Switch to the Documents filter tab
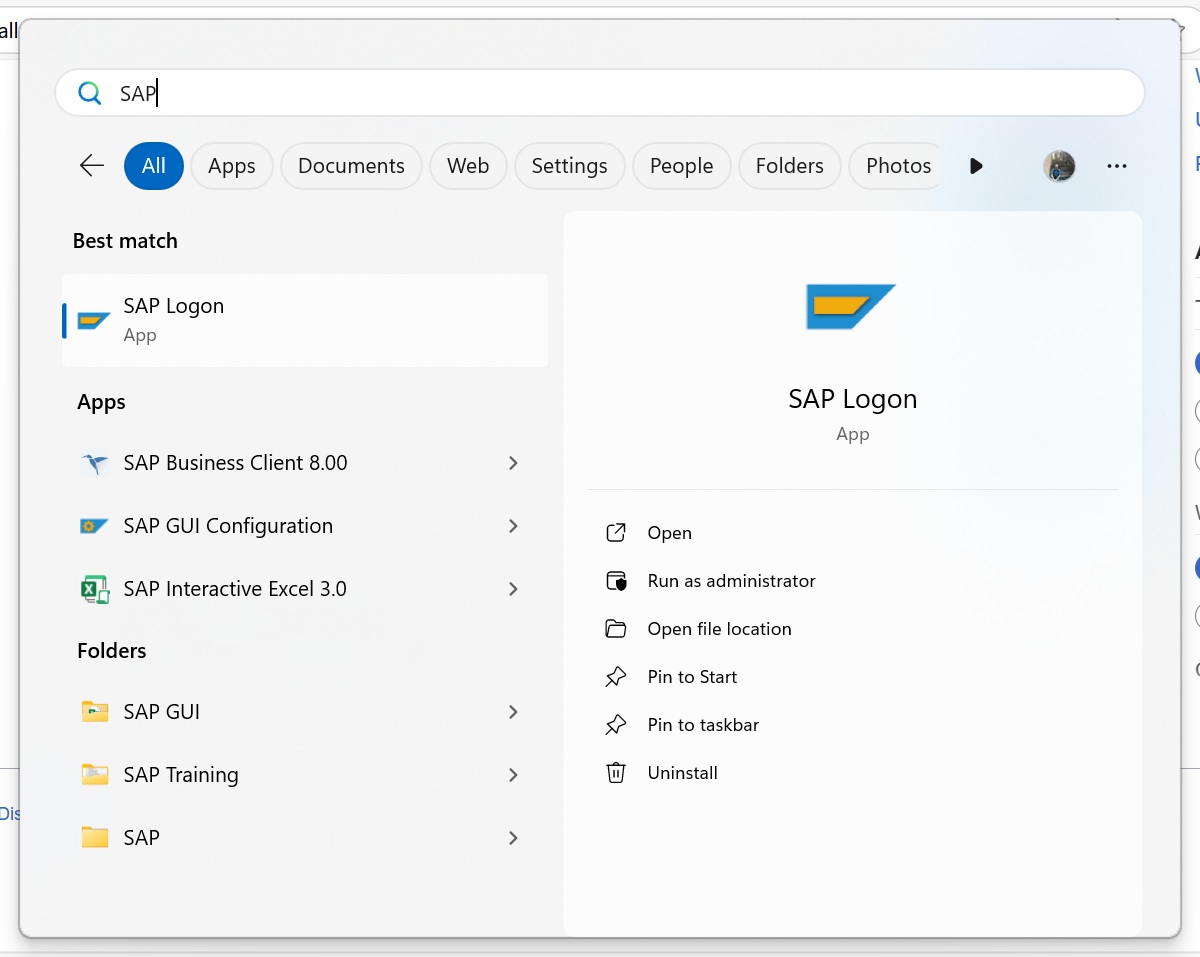 (351, 166)
